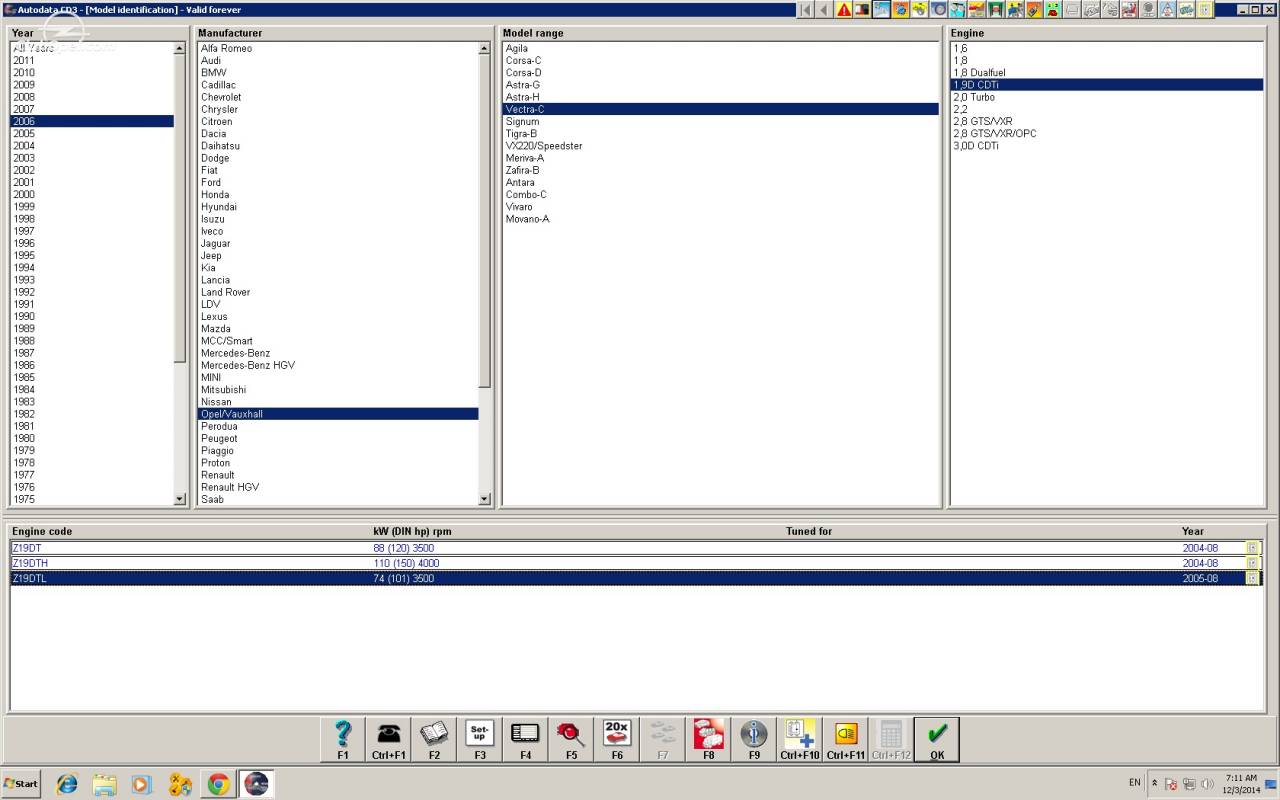Open the F3 Set-up button
Image resolution: width=1280 pixels, height=800 pixels.
[480, 739]
